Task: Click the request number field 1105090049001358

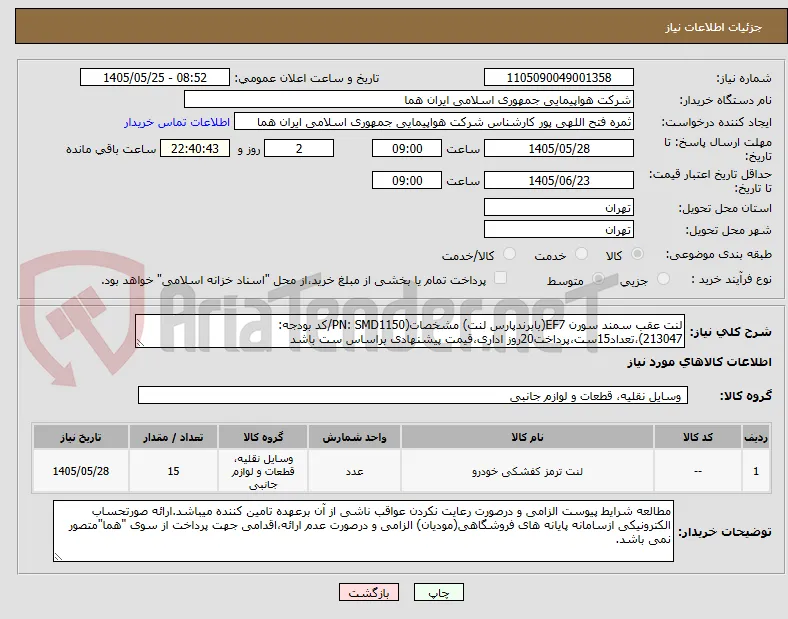Action: (558, 77)
